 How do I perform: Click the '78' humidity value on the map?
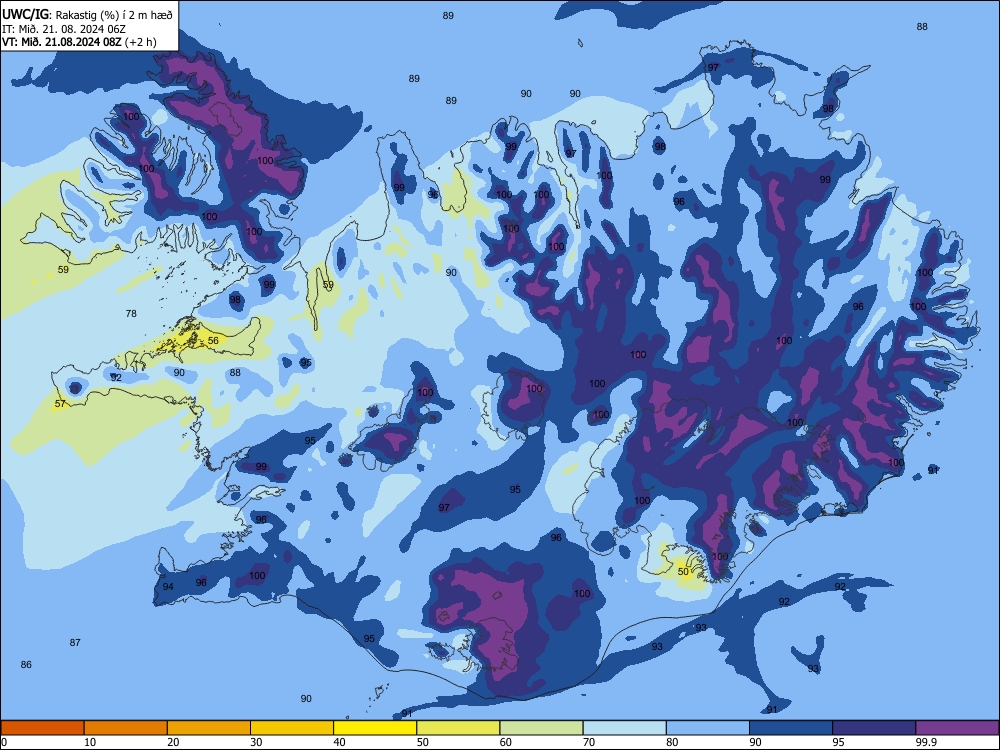(131, 313)
